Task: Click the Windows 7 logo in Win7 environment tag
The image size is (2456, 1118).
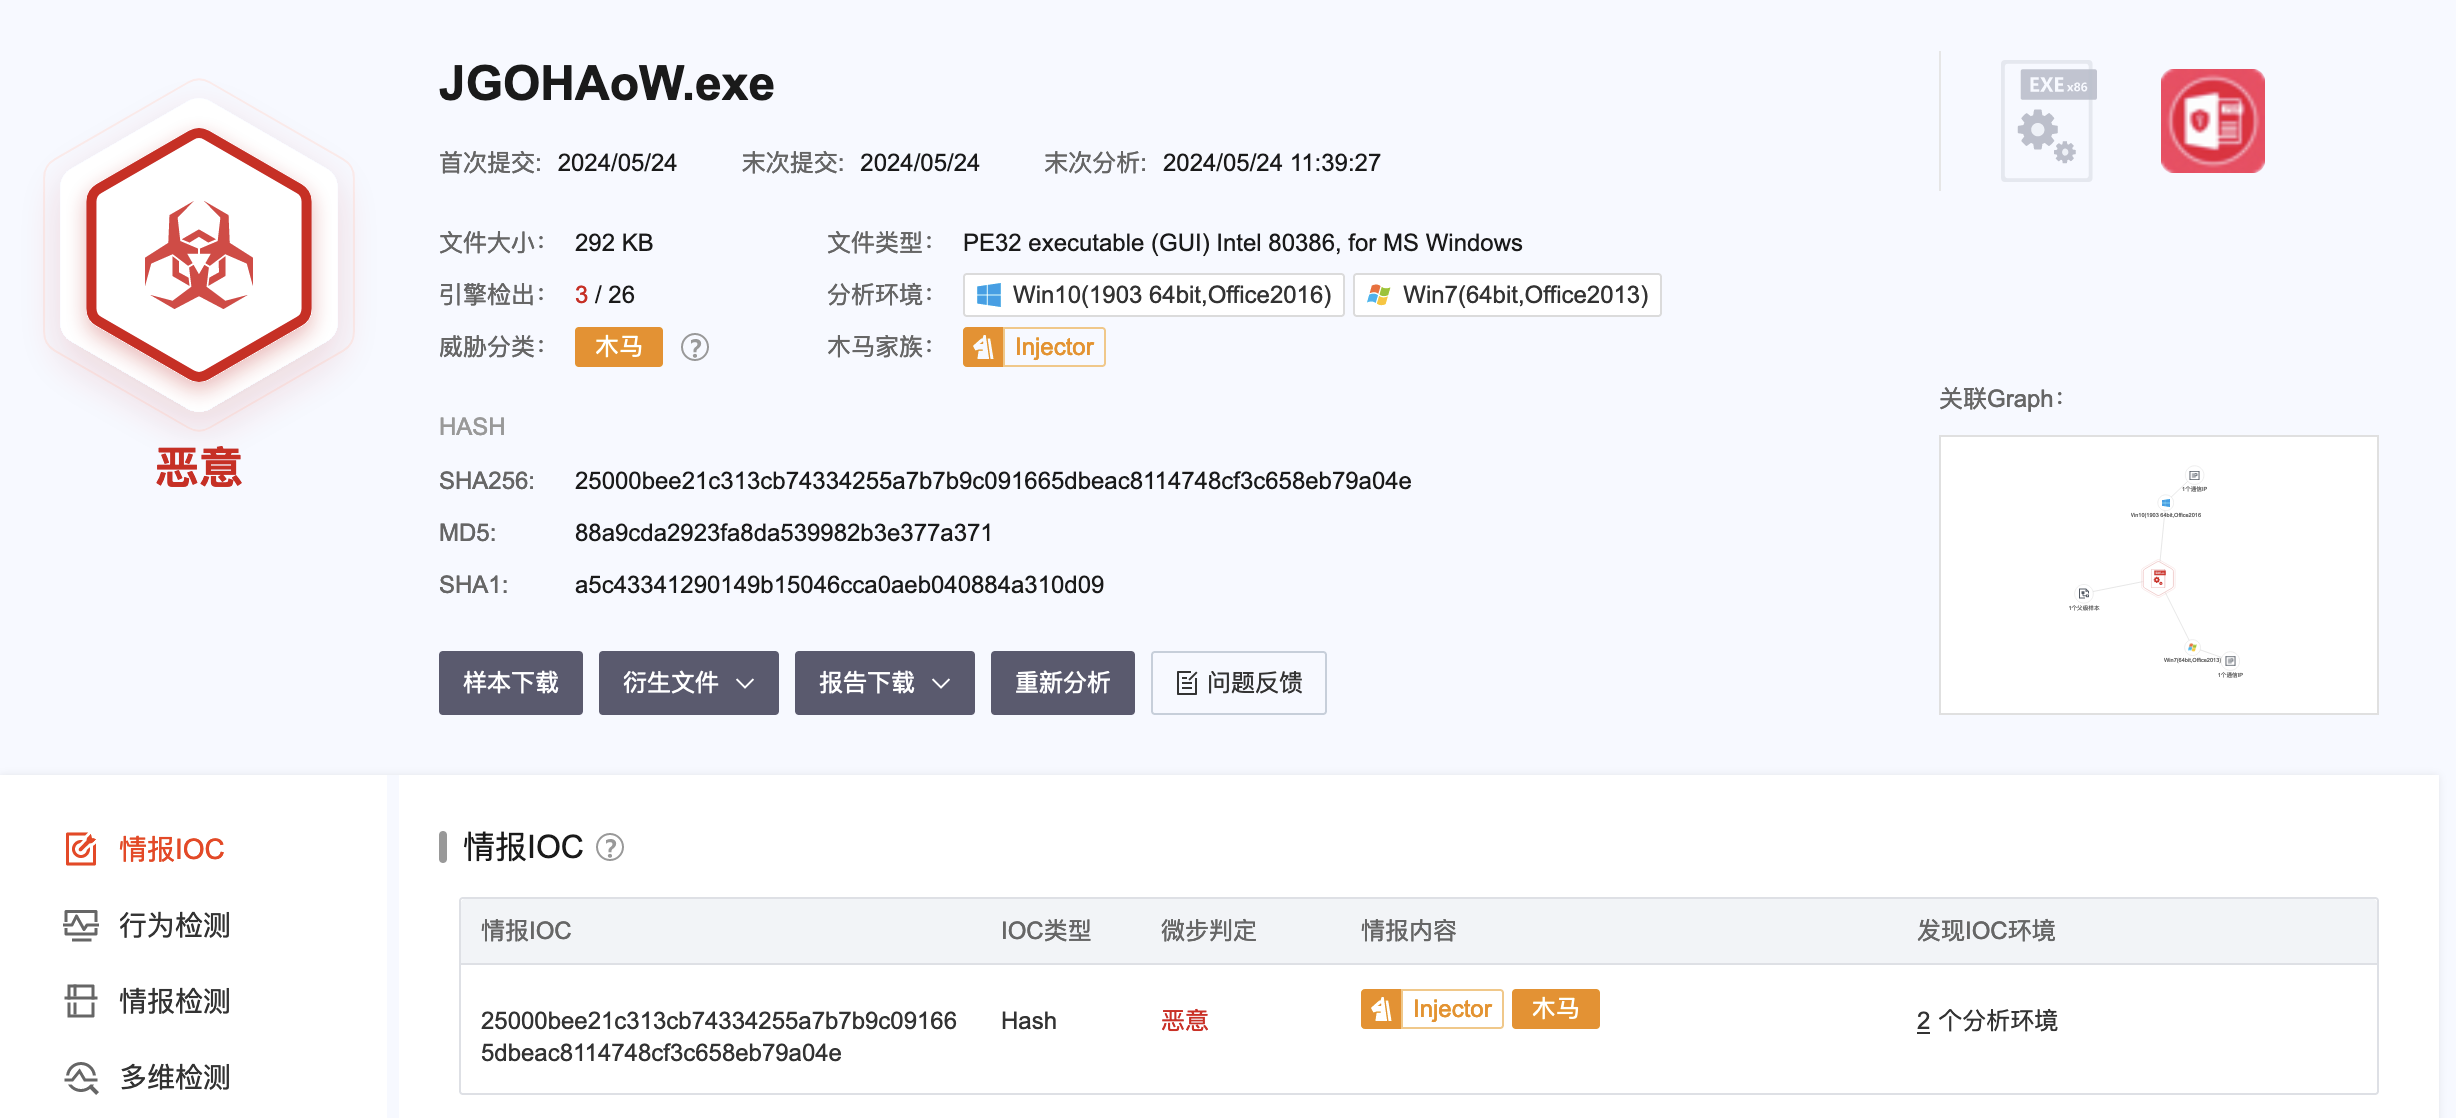Action: coord(1378,295)
